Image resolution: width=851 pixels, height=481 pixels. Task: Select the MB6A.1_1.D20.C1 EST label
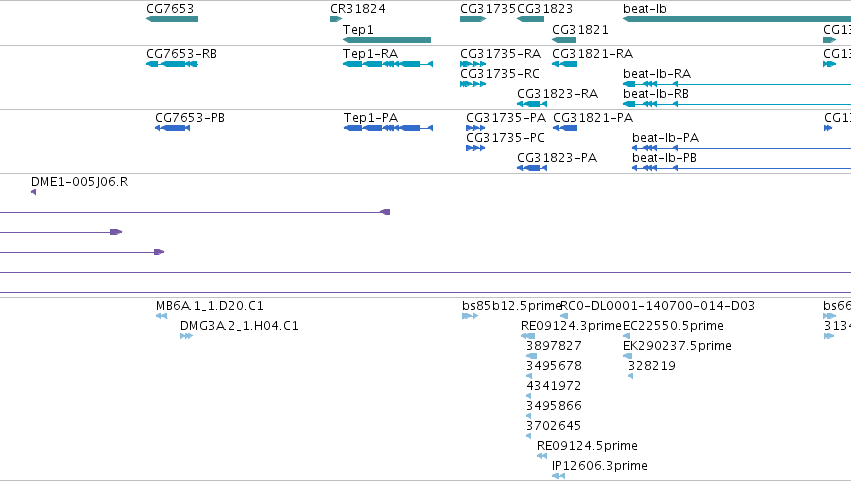pos(209,306)
